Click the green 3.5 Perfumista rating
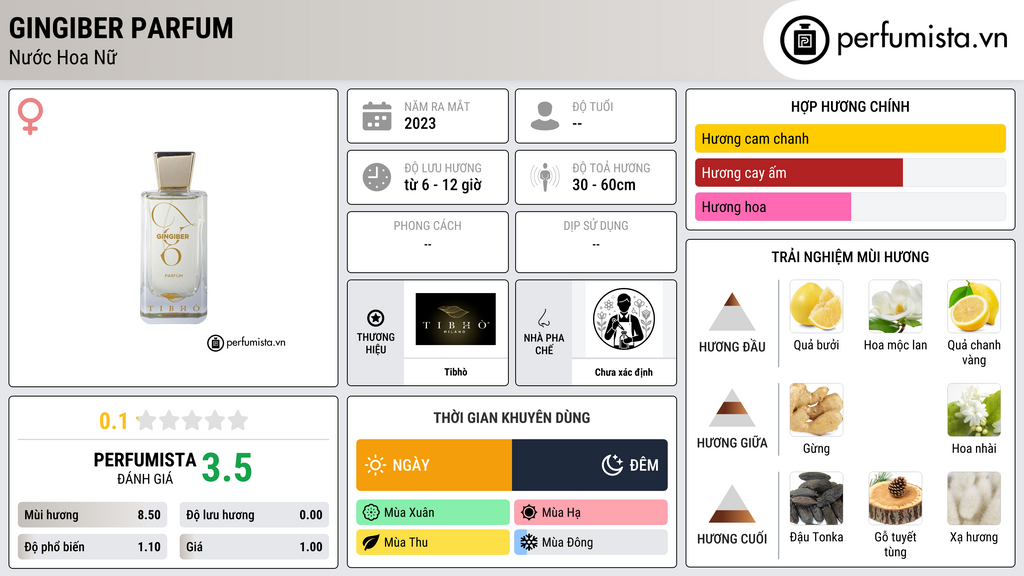Screen dimensions: 1024x576 [x=227, y=468]
